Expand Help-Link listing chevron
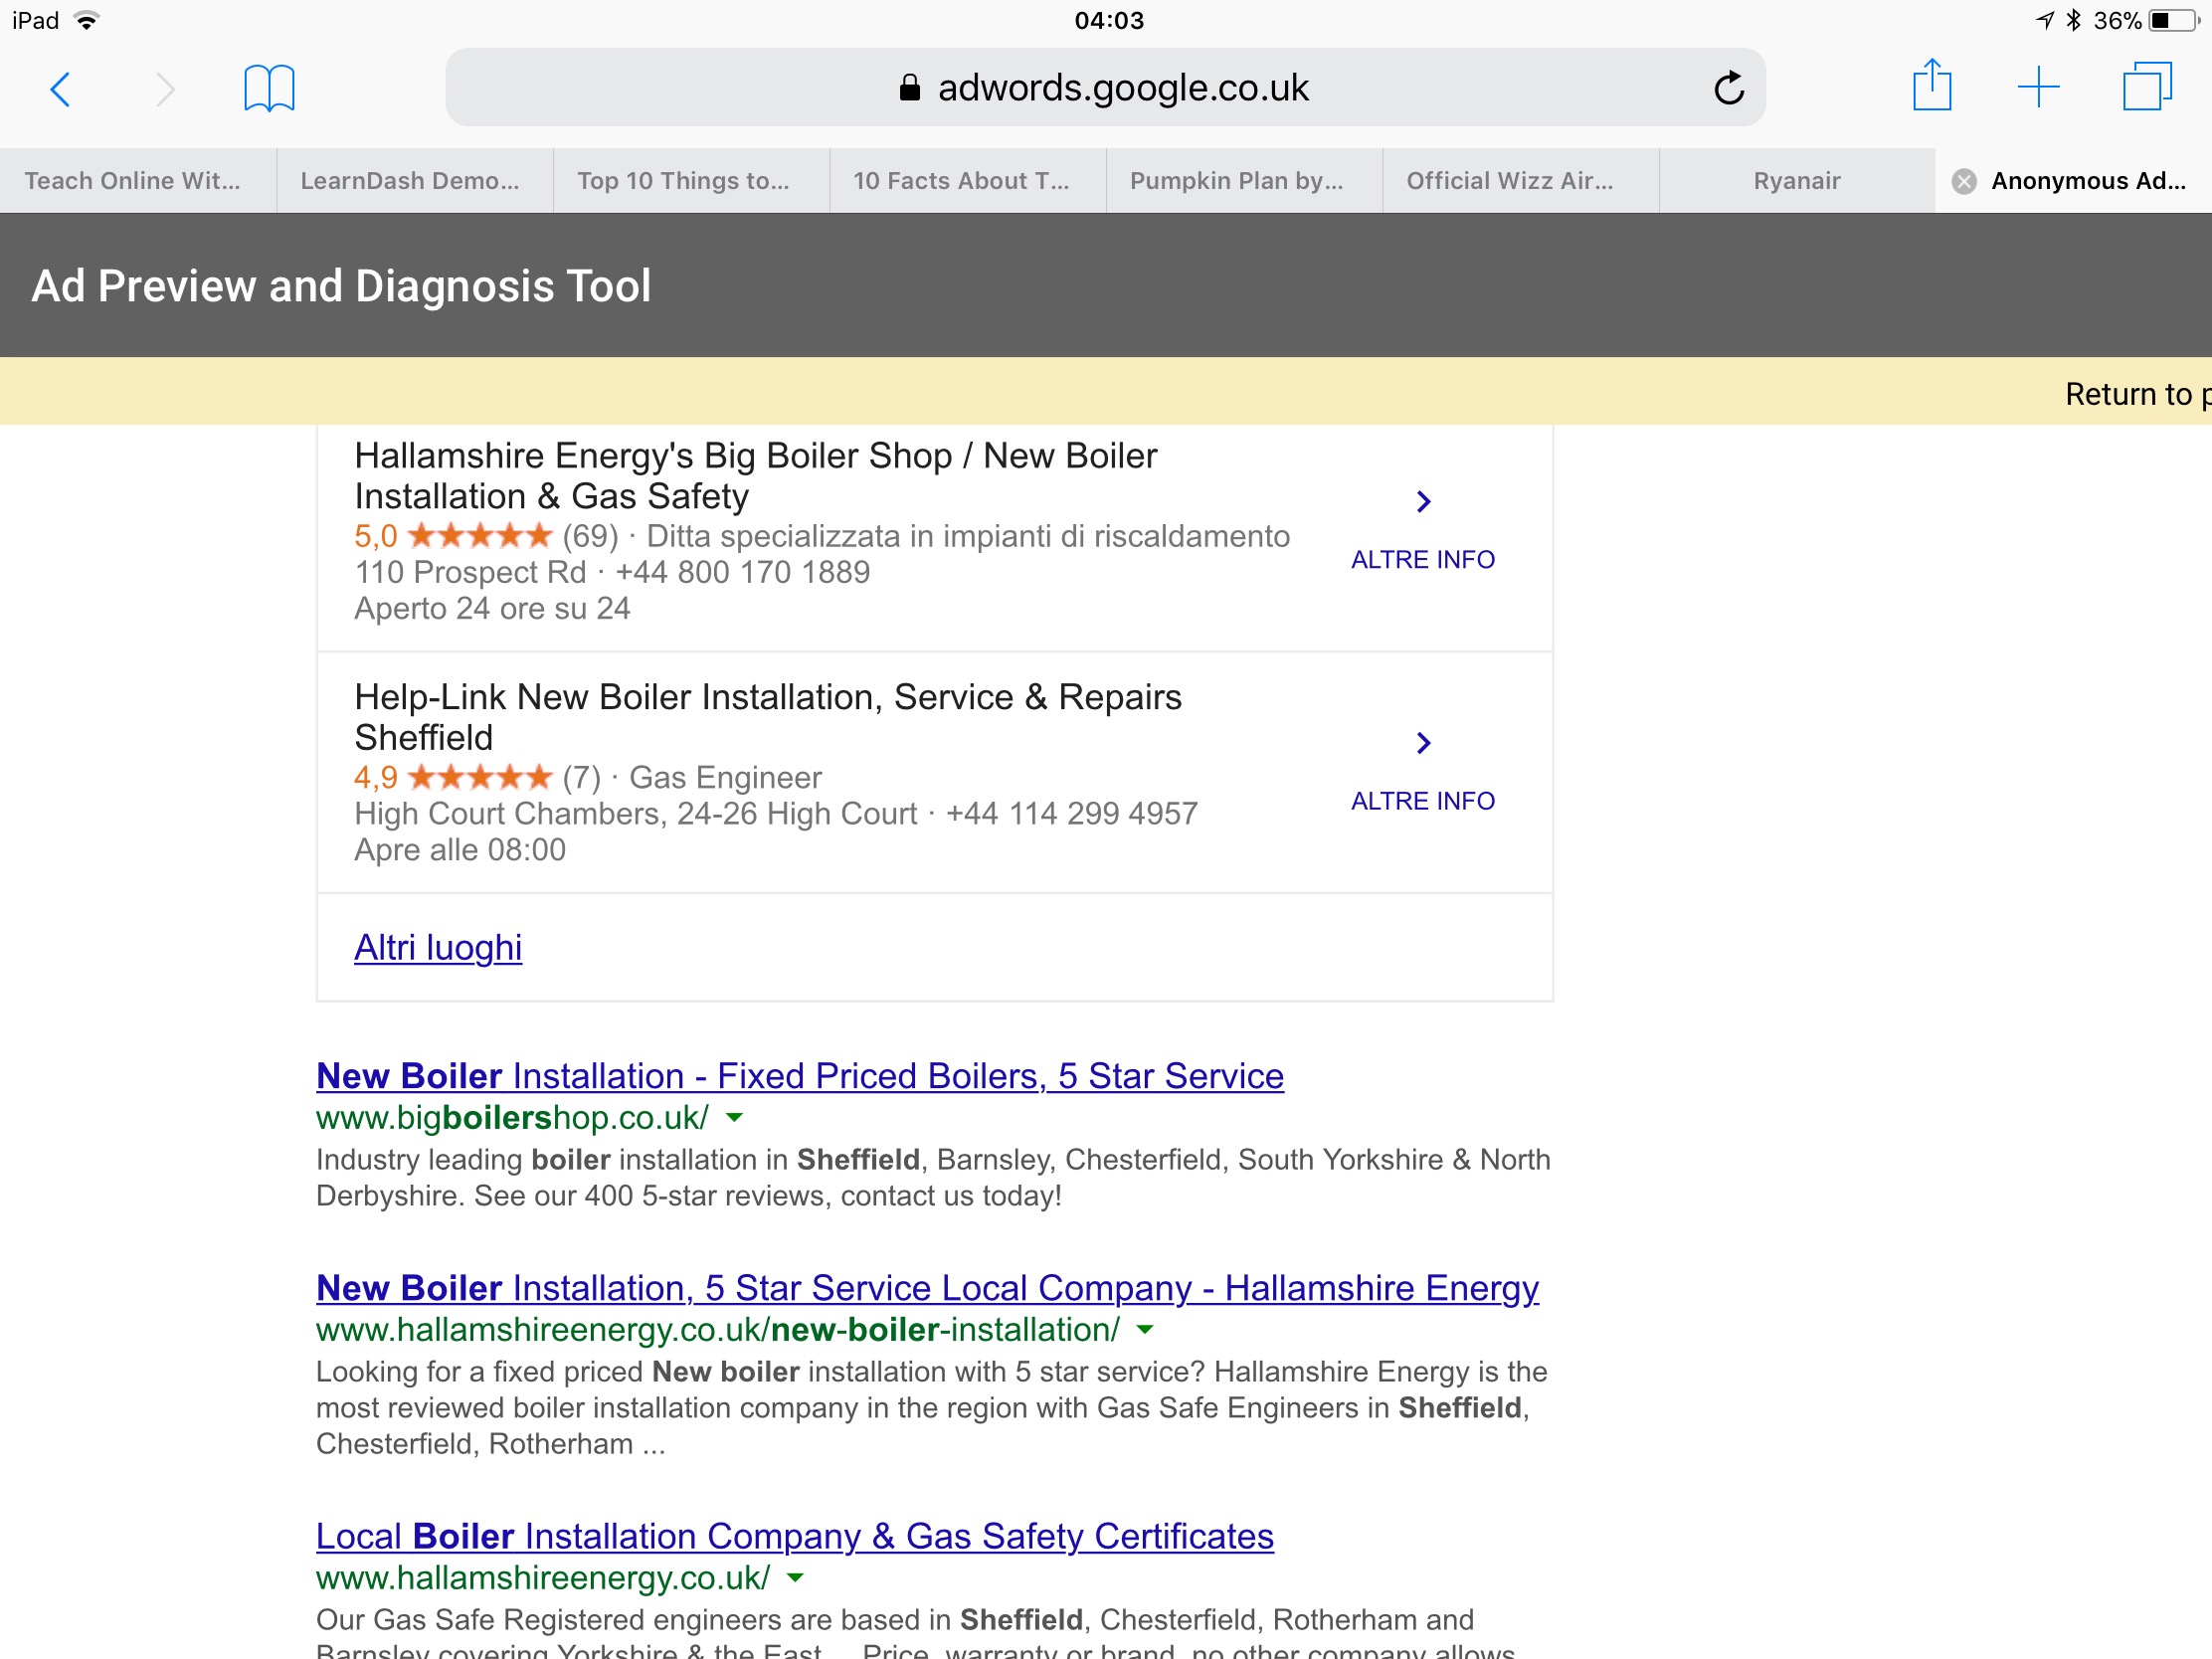The width and height of the screenshot is (2212, 1659). click(1423, 742)
